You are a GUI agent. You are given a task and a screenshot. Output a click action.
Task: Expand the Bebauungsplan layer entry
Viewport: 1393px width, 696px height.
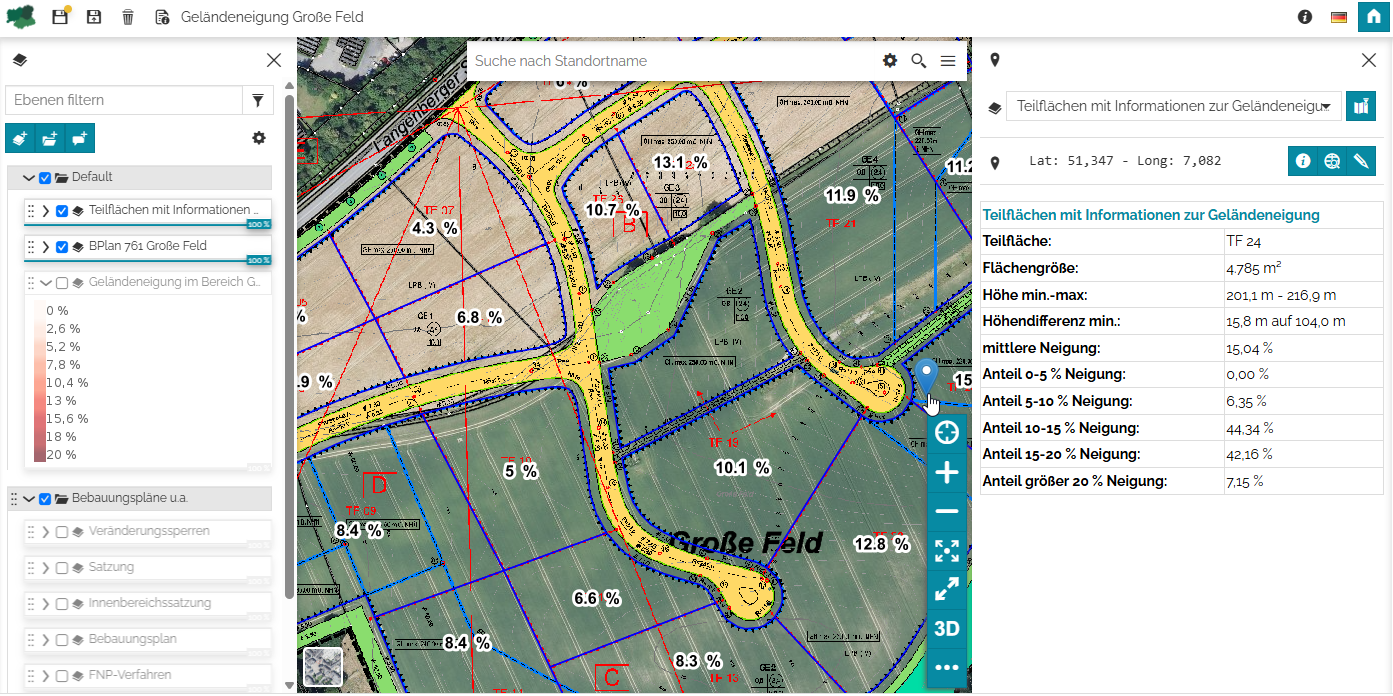(x=45, y=640)
